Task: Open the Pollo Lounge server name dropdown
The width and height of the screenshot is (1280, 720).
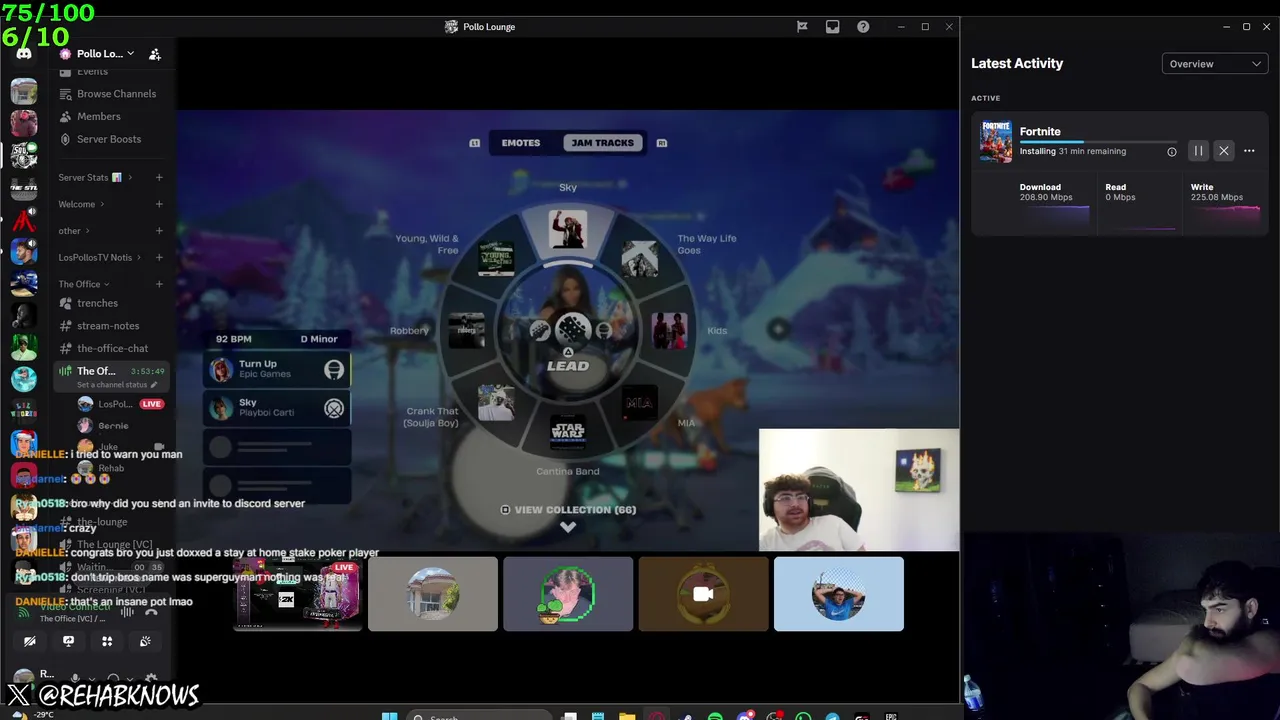Action: point(105,54)
